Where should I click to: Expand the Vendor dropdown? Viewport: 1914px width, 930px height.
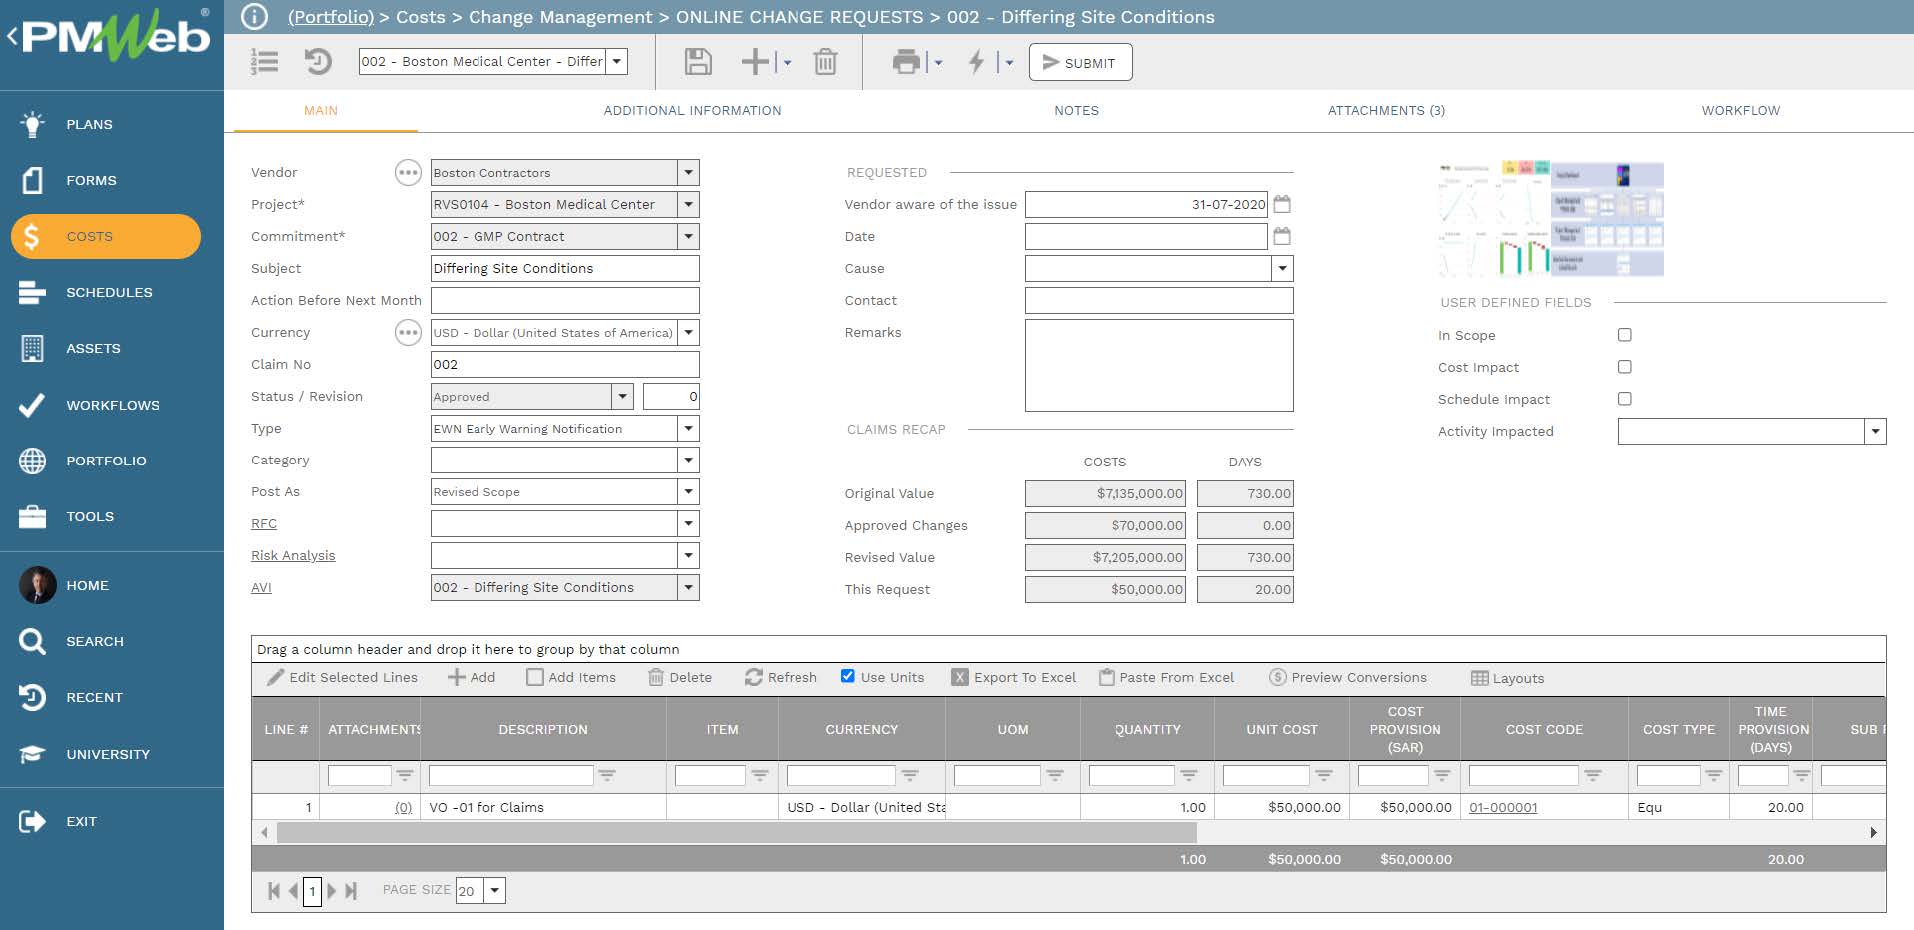click(x=688, y=173)
